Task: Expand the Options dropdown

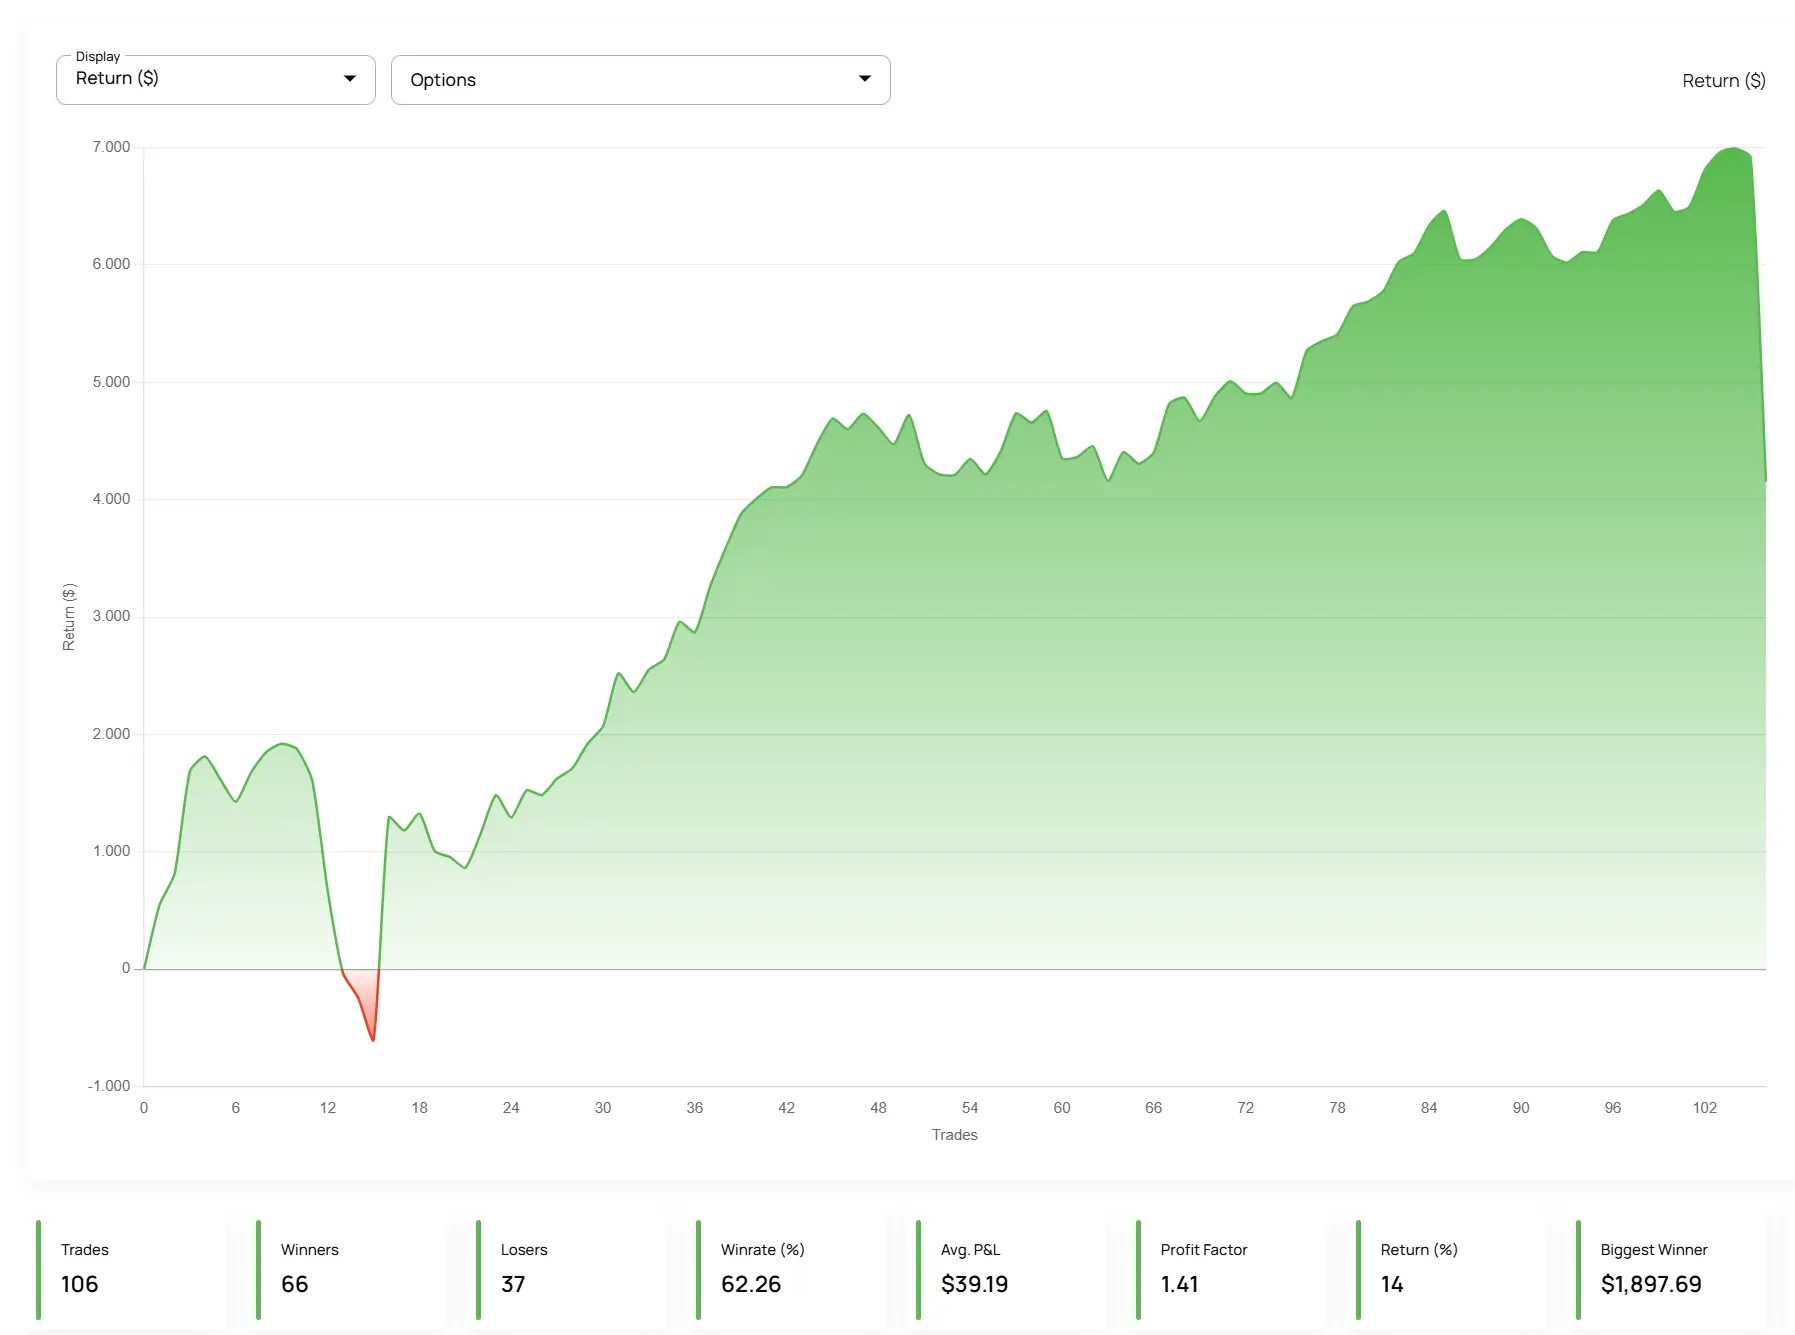Action: (x=640, y=79)
